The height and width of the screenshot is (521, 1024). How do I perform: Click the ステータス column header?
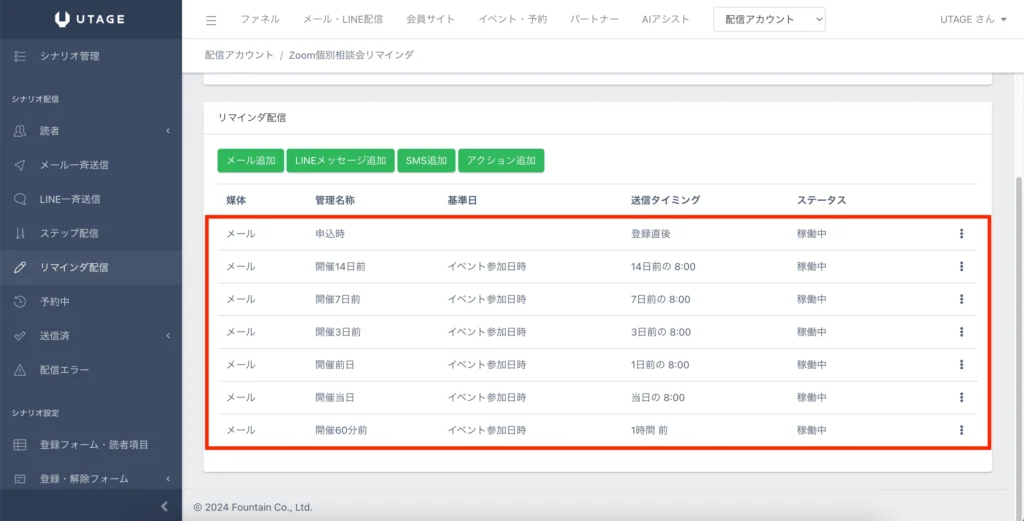[x=822, y=200]
